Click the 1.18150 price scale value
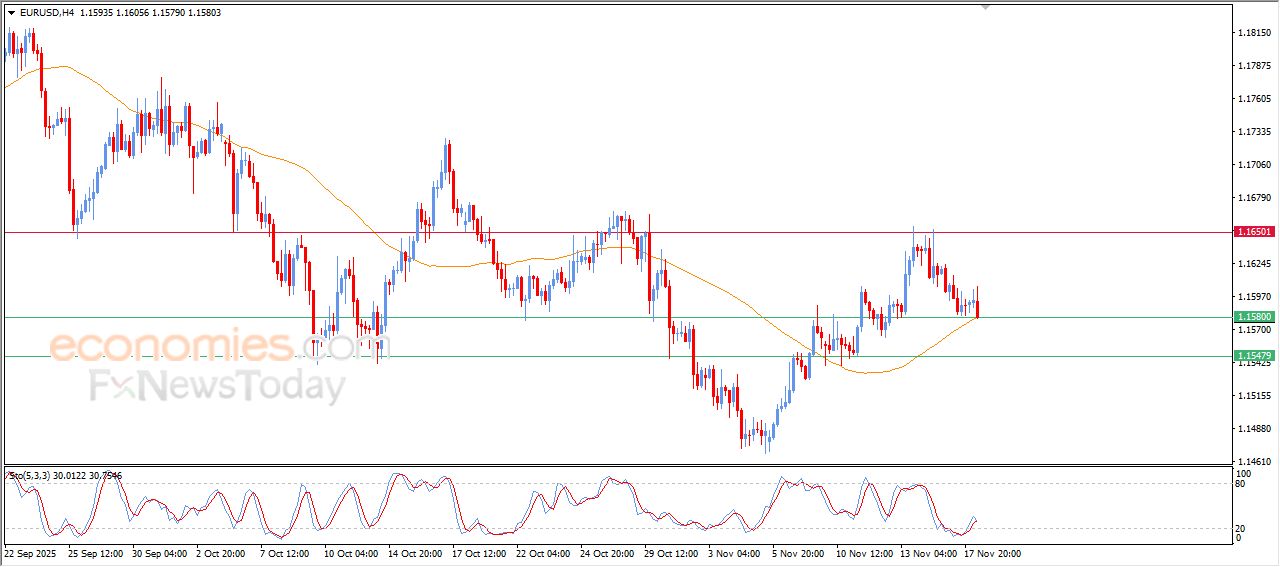 tap(1254, 33)
